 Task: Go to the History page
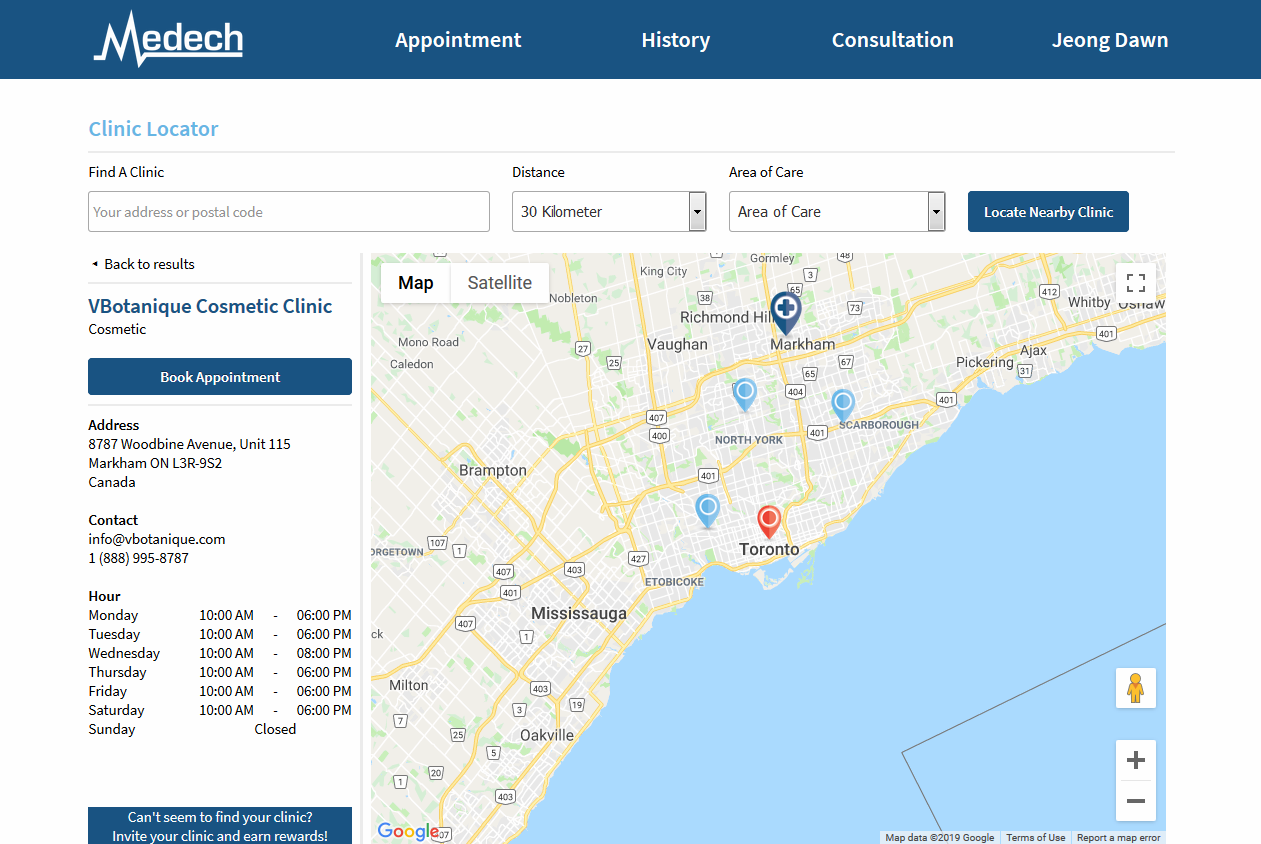click(675, 40)
